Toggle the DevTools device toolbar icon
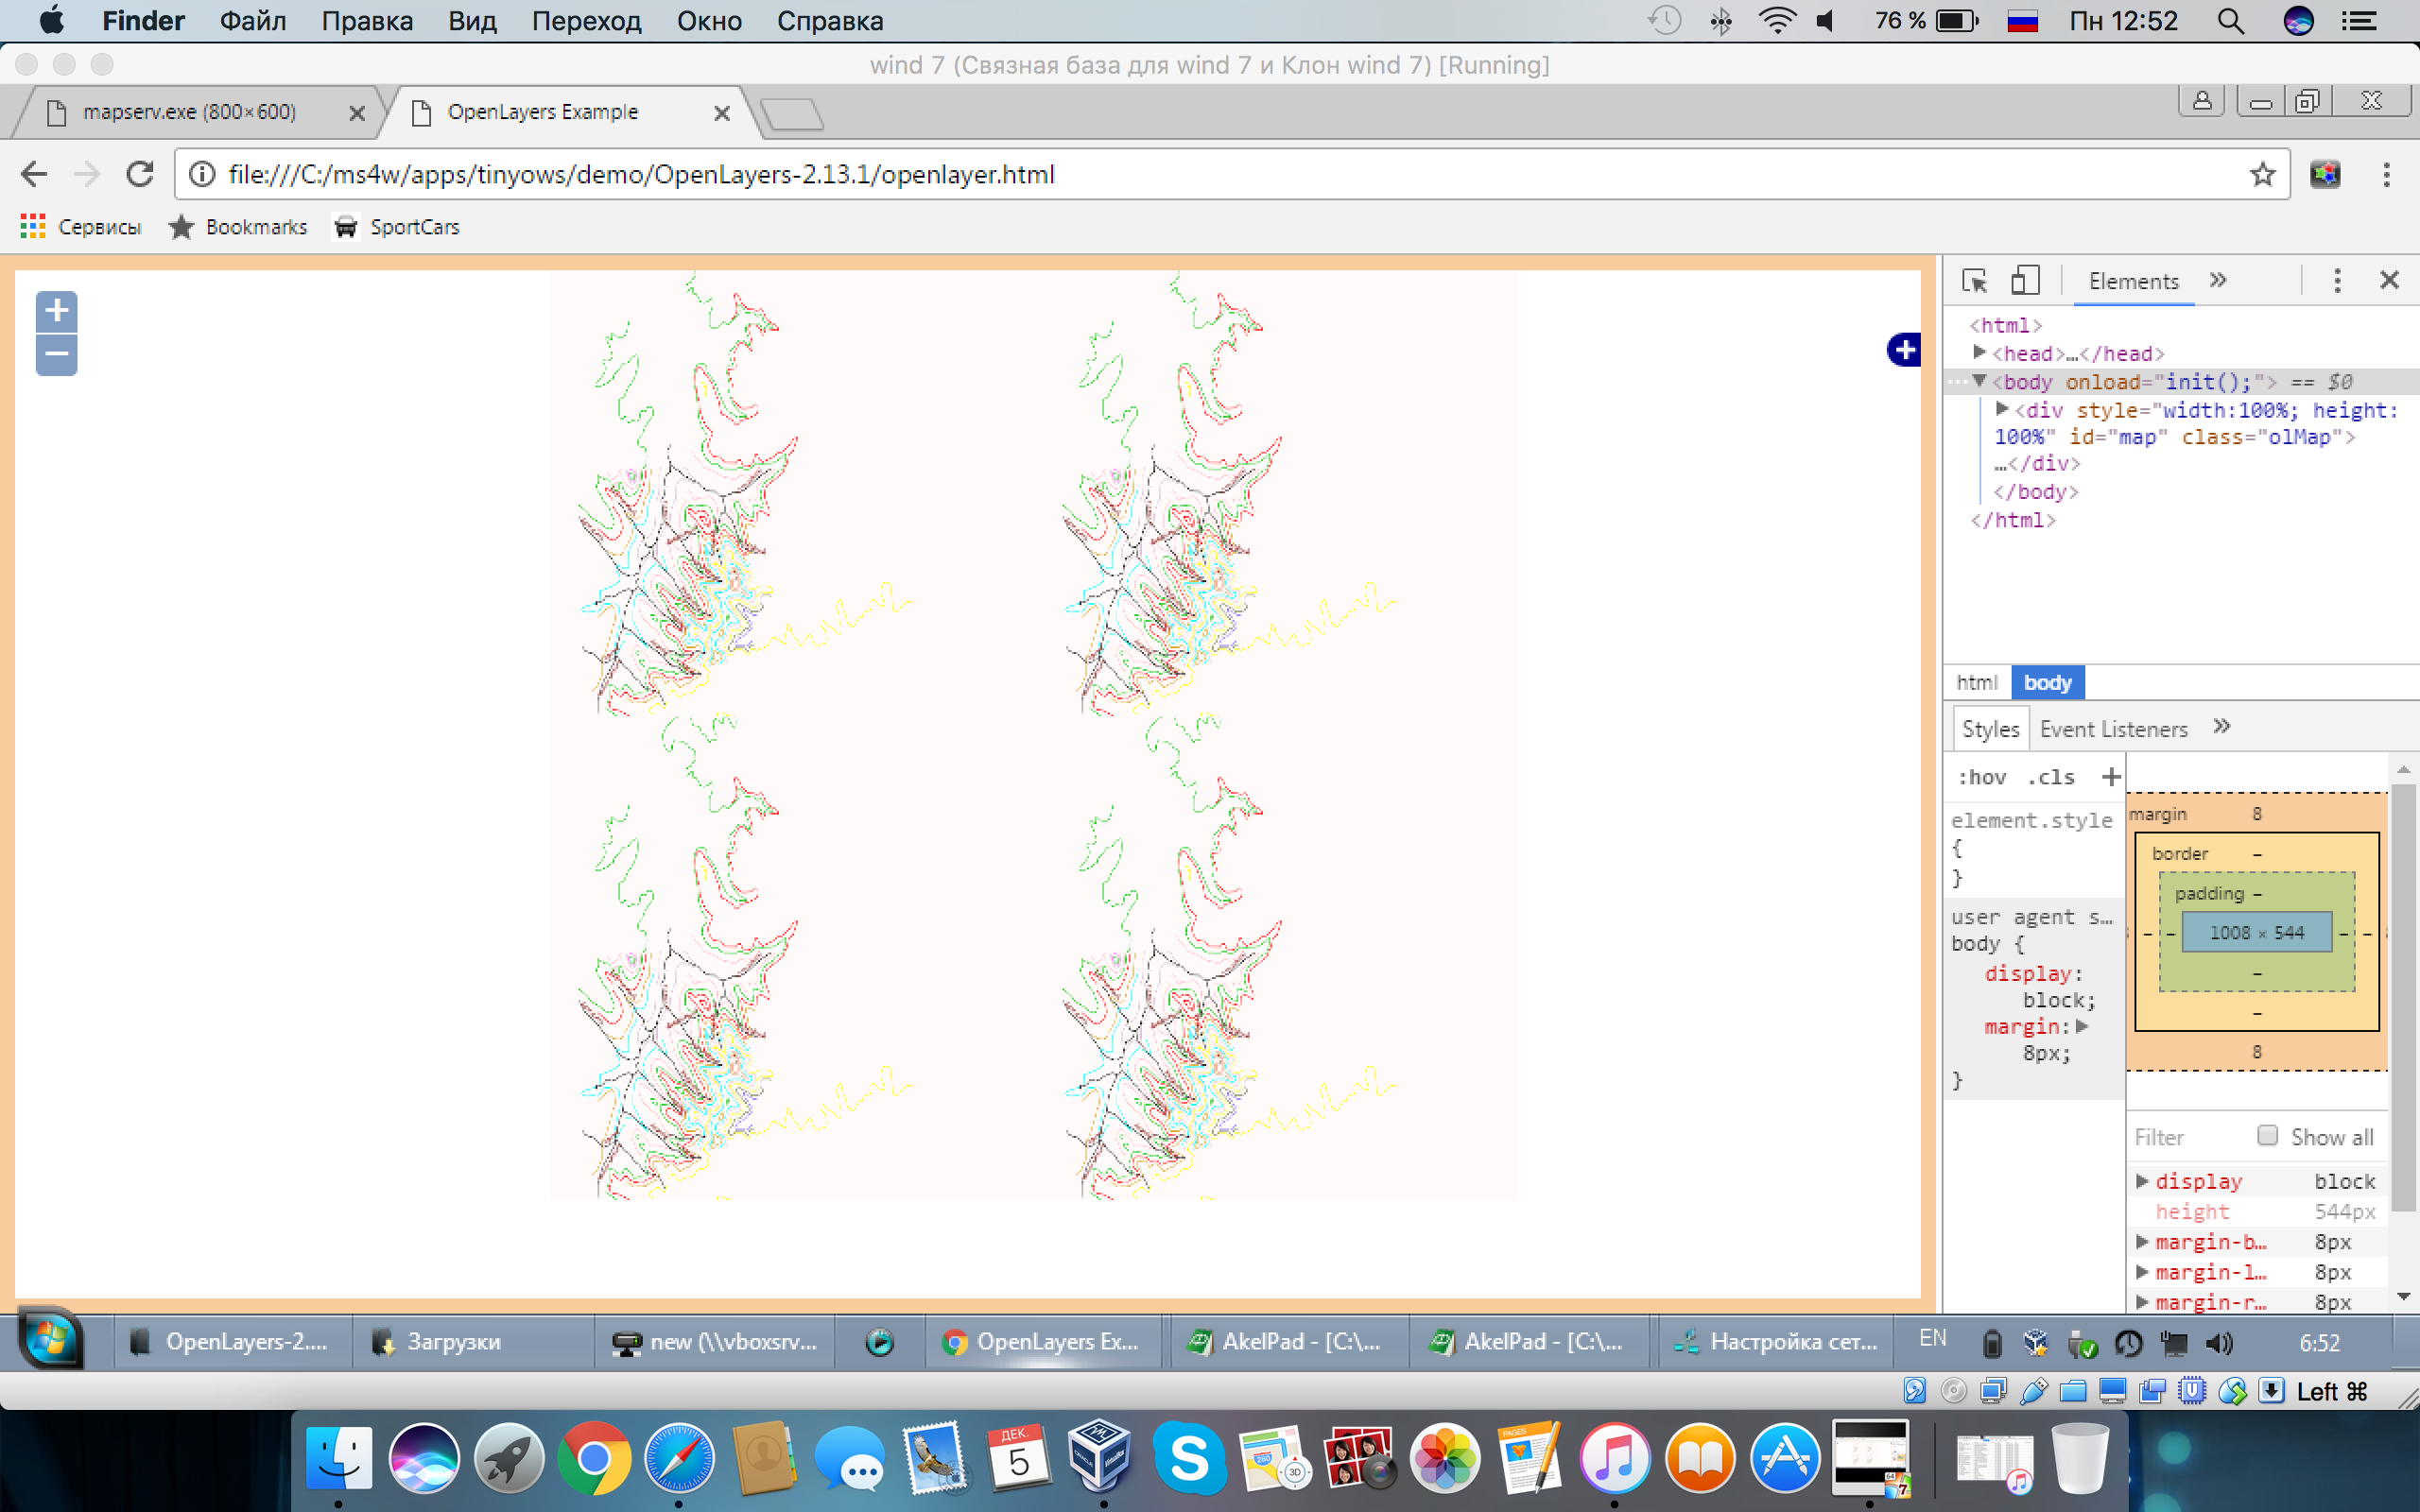 pyautogui.click(x=2025, y=281)
